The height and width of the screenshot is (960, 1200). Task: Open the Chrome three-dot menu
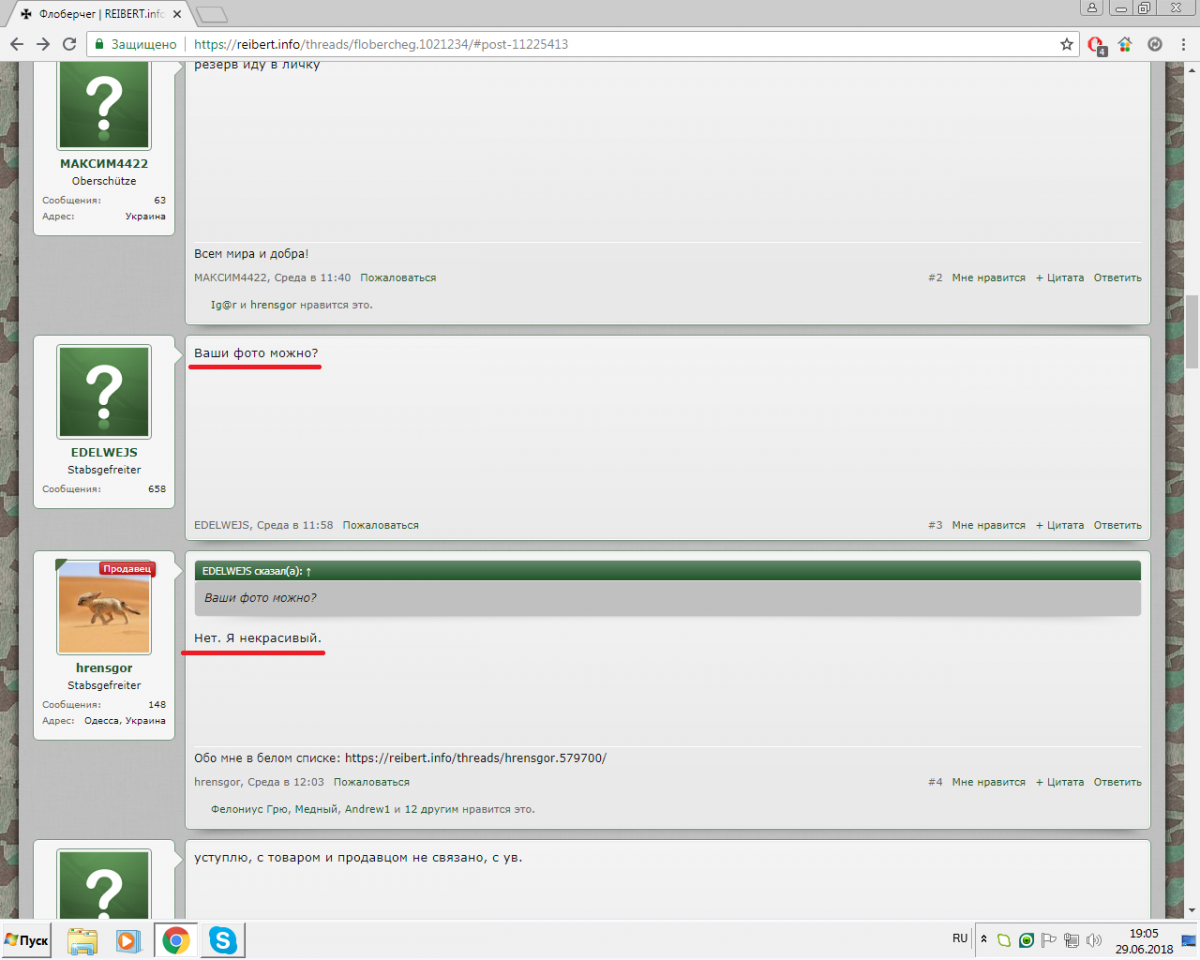1182,44
